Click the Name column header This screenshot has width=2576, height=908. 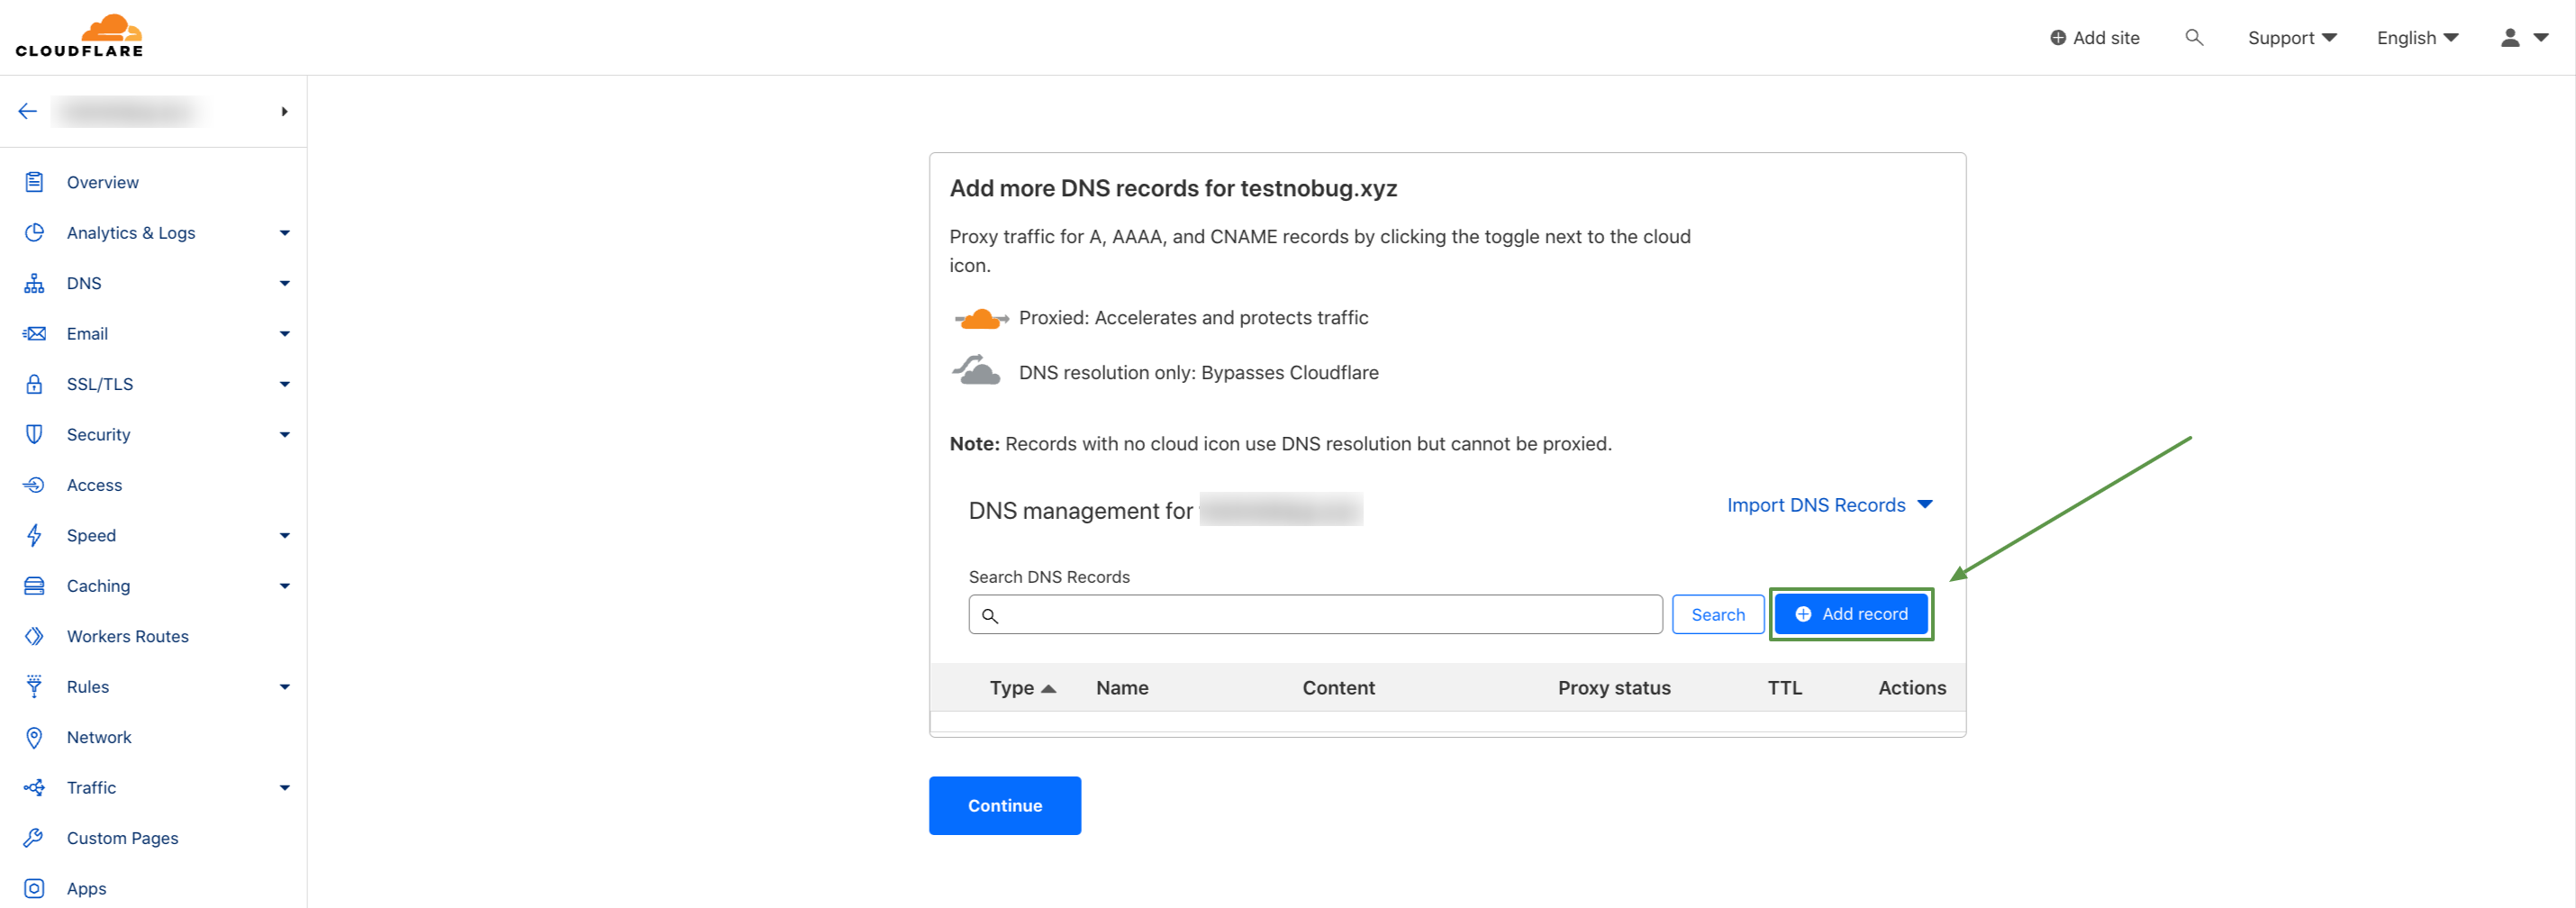(x=1122, y=687)
